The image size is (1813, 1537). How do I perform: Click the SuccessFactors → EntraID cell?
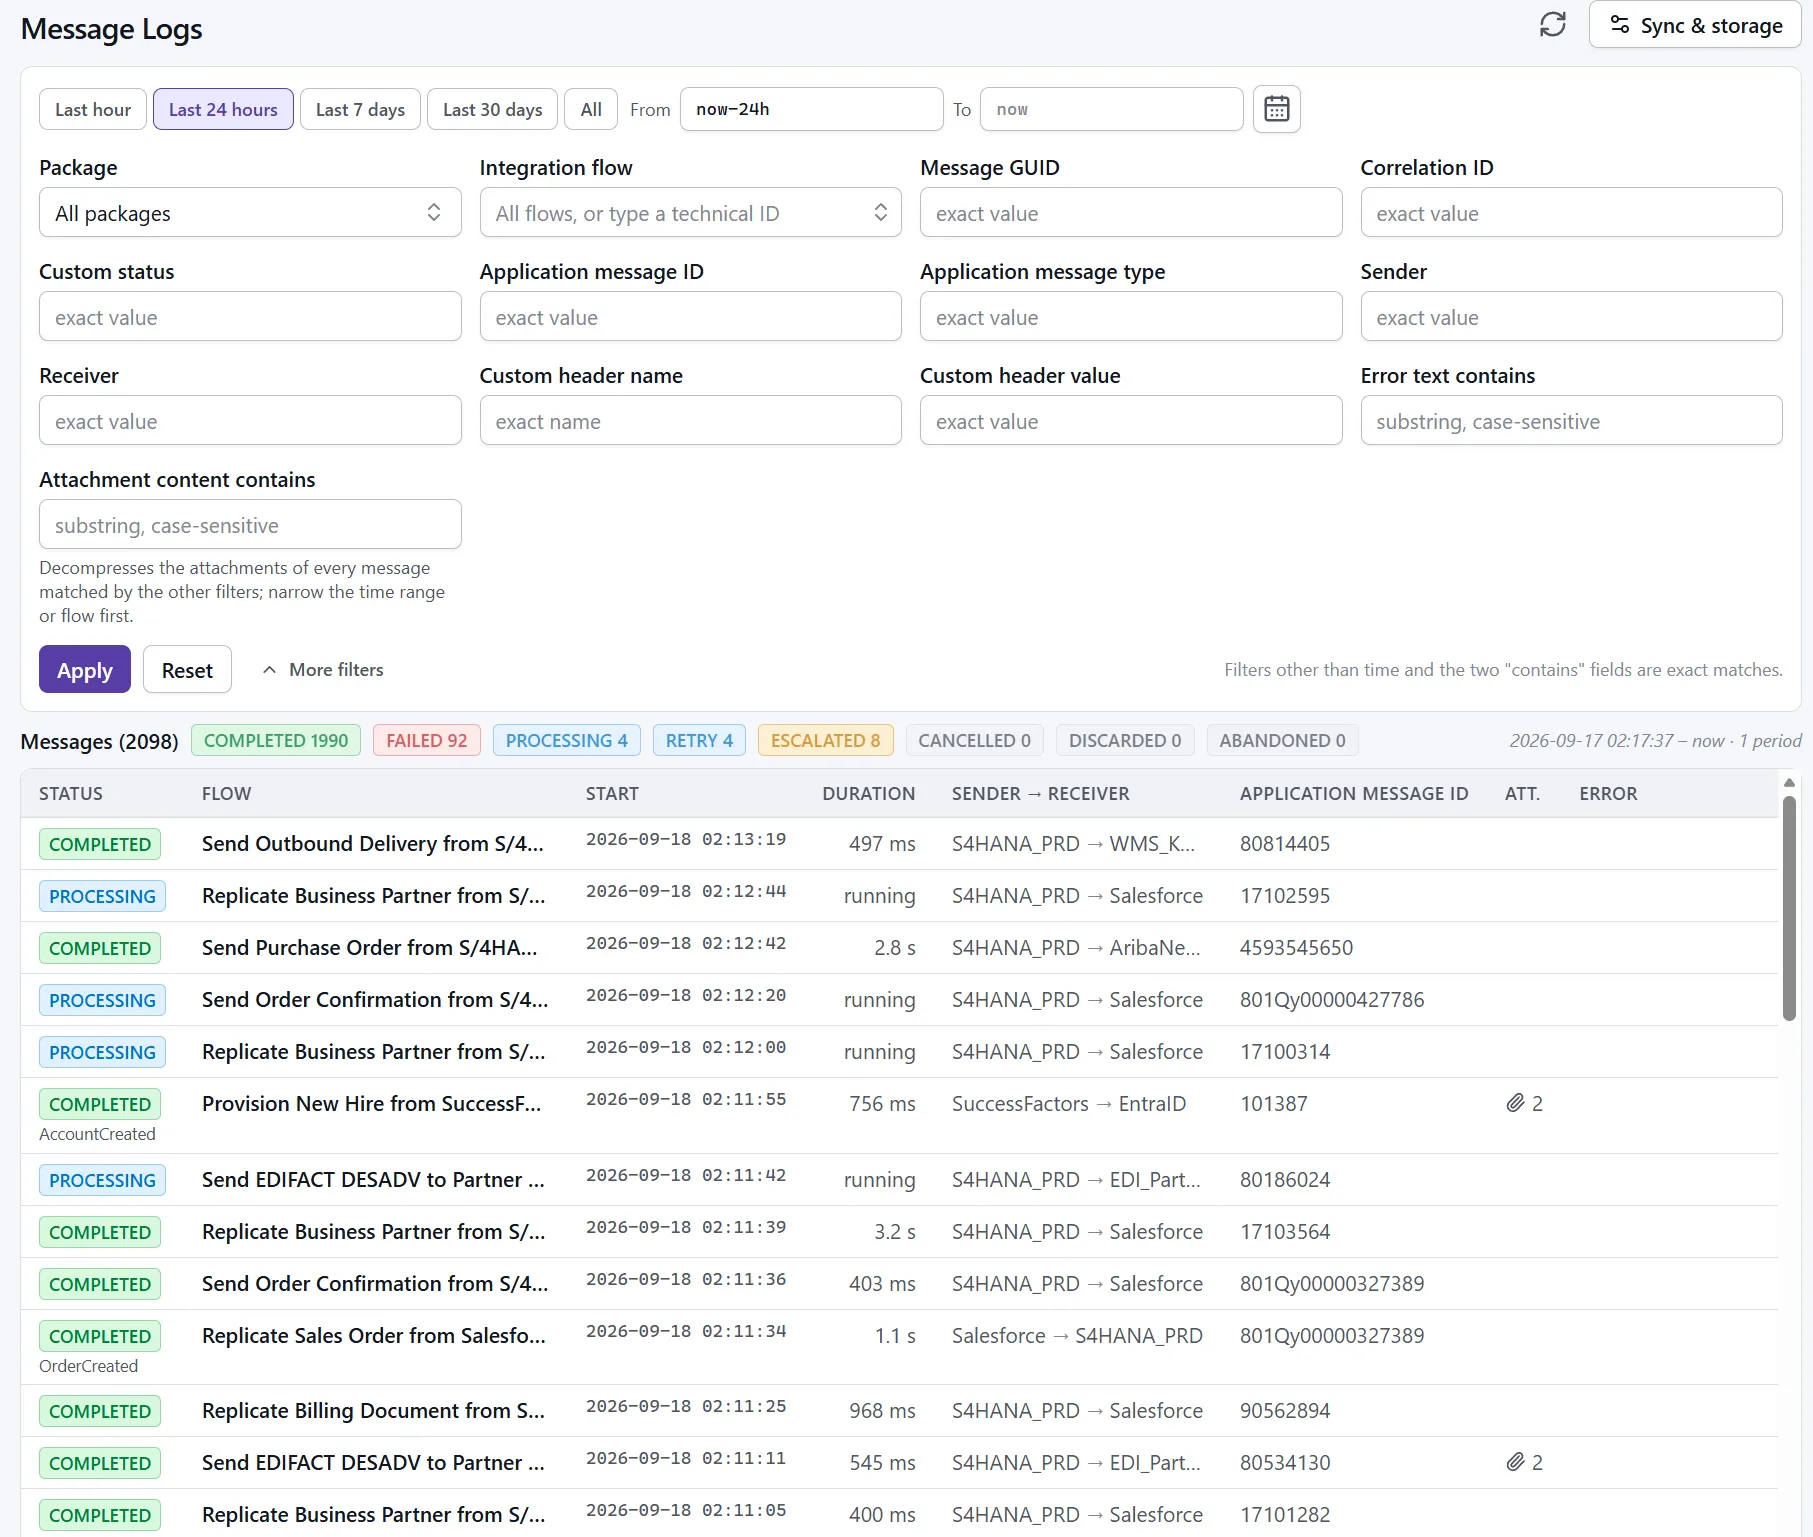pyautogui.click(x=1069, y=1104)
